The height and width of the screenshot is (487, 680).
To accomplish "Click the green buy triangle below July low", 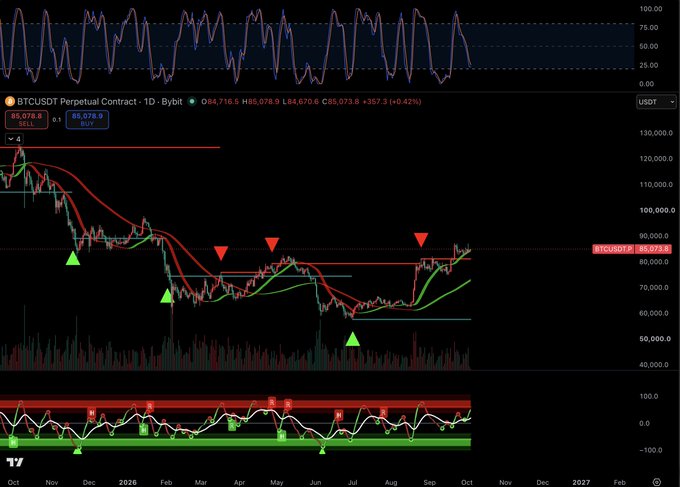I will coord(353,339).
